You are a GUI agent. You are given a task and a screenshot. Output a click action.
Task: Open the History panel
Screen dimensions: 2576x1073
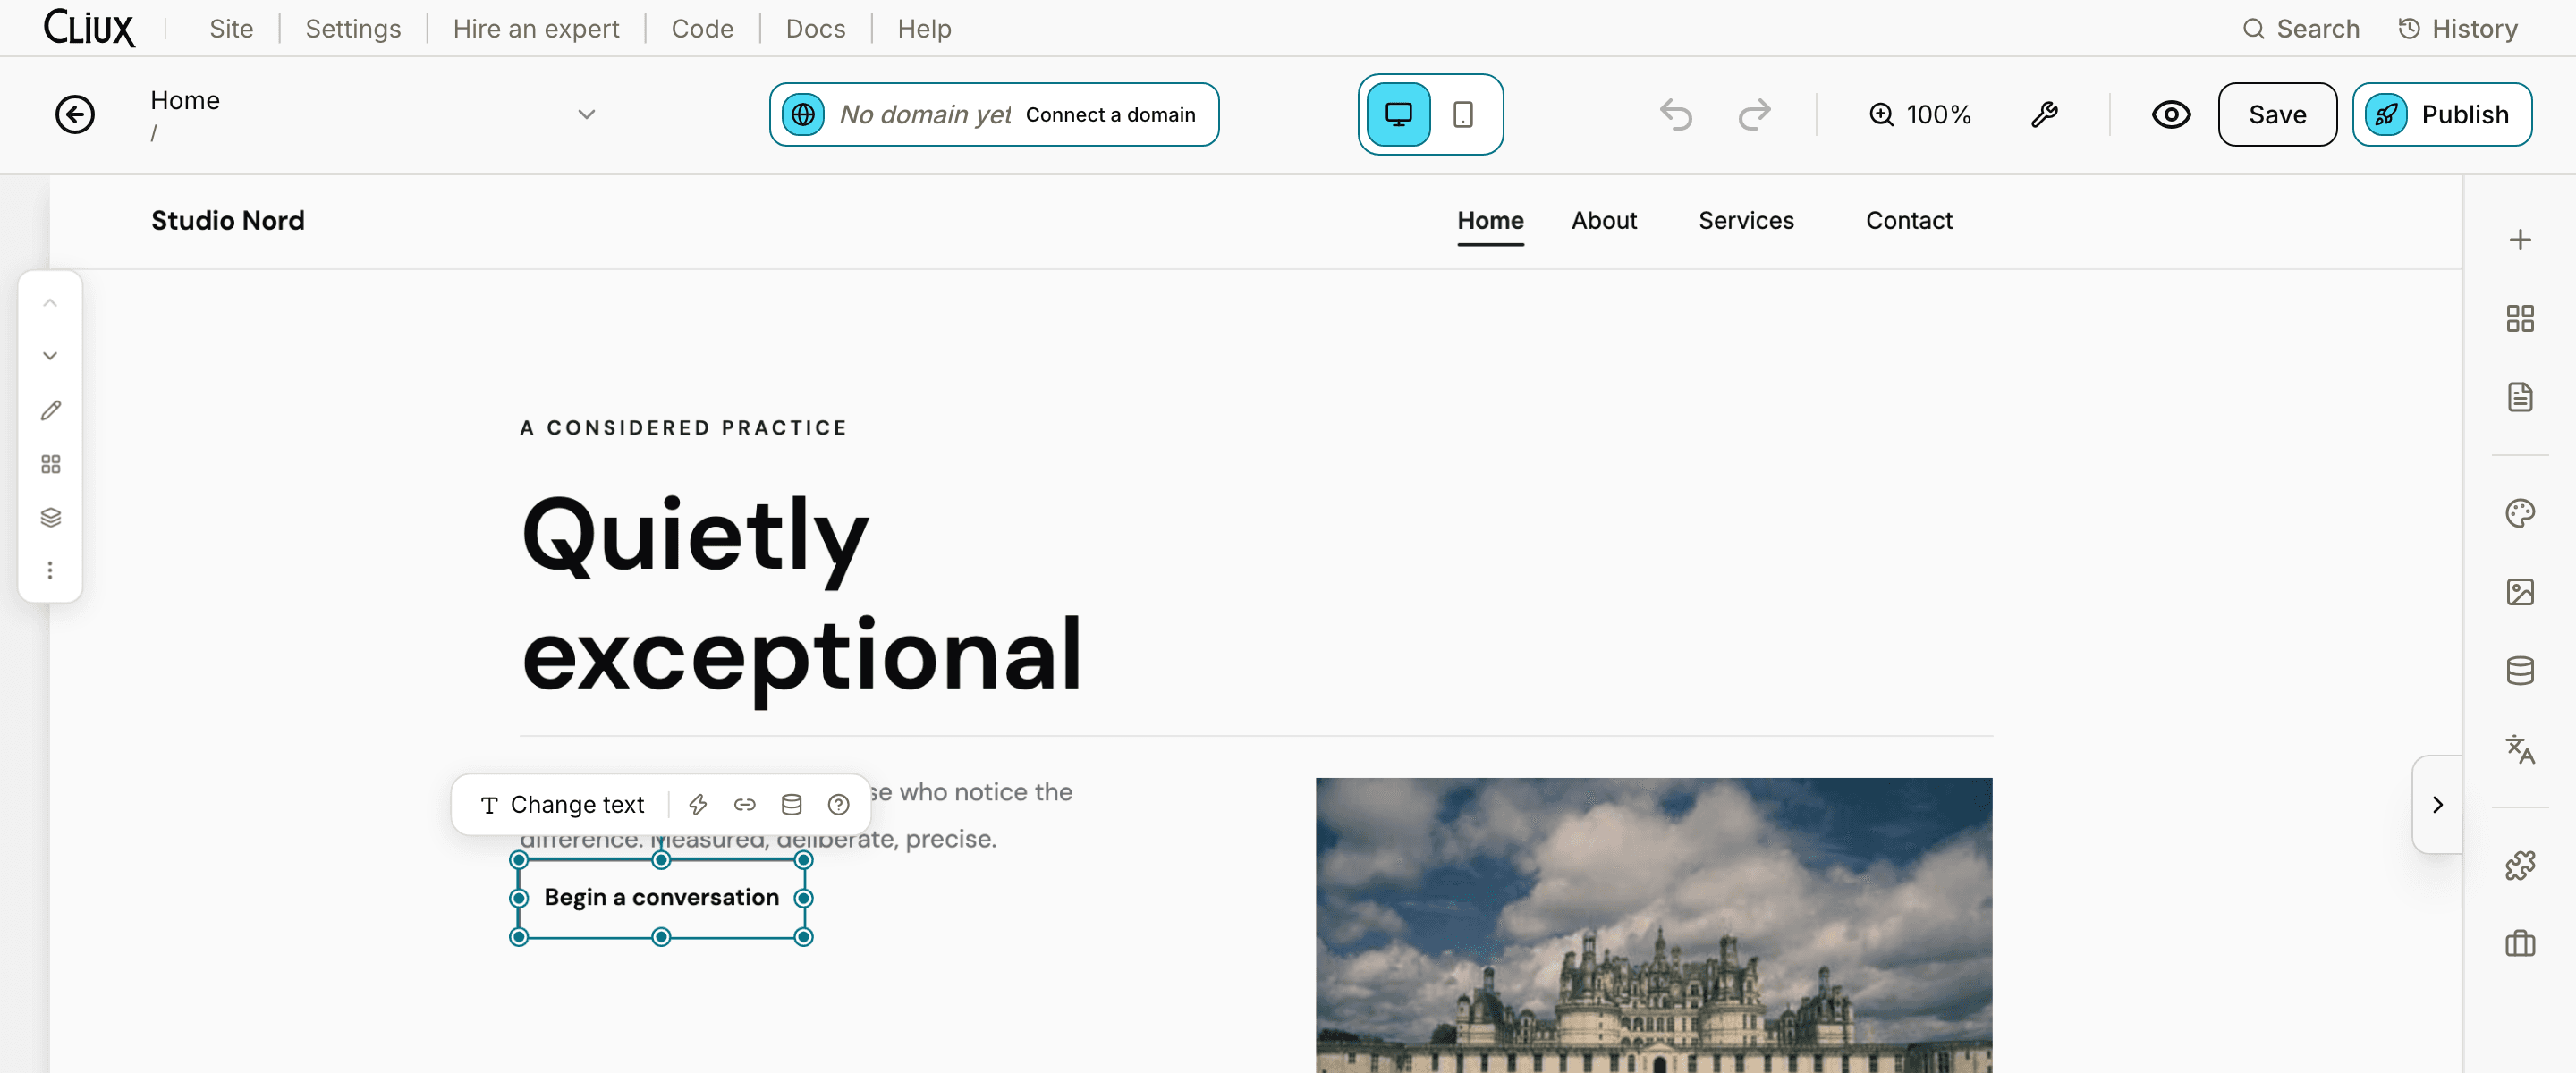[x=2457, y=29]
